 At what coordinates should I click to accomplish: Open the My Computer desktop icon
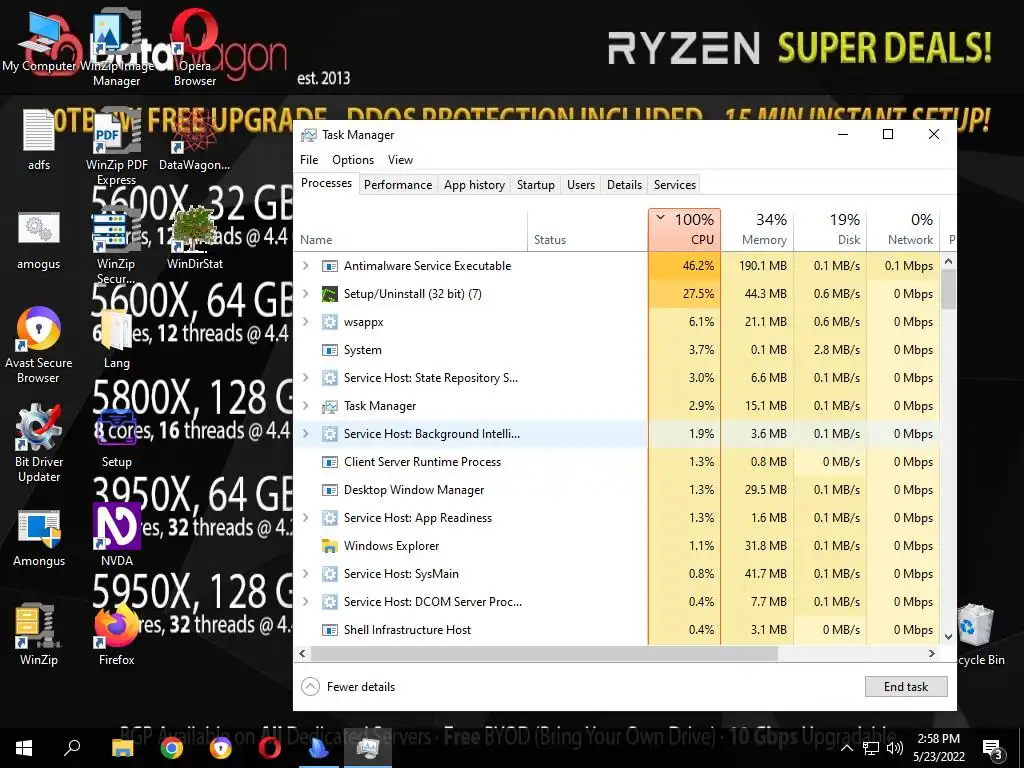tap(39, 42)
